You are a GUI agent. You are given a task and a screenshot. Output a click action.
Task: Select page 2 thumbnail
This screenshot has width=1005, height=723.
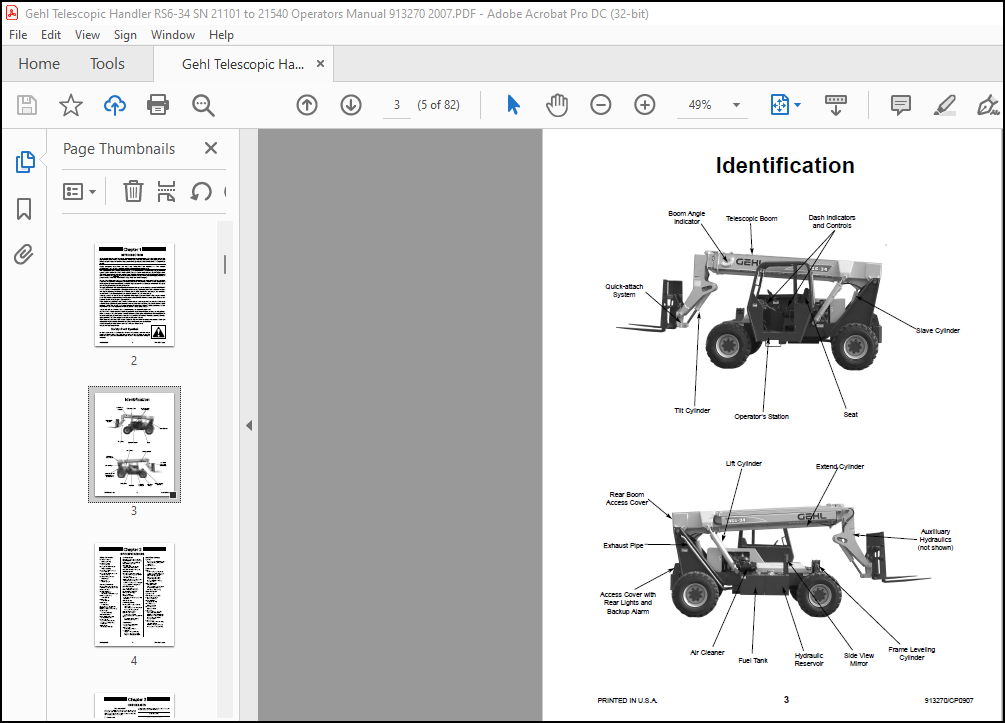tap(134, 295)
